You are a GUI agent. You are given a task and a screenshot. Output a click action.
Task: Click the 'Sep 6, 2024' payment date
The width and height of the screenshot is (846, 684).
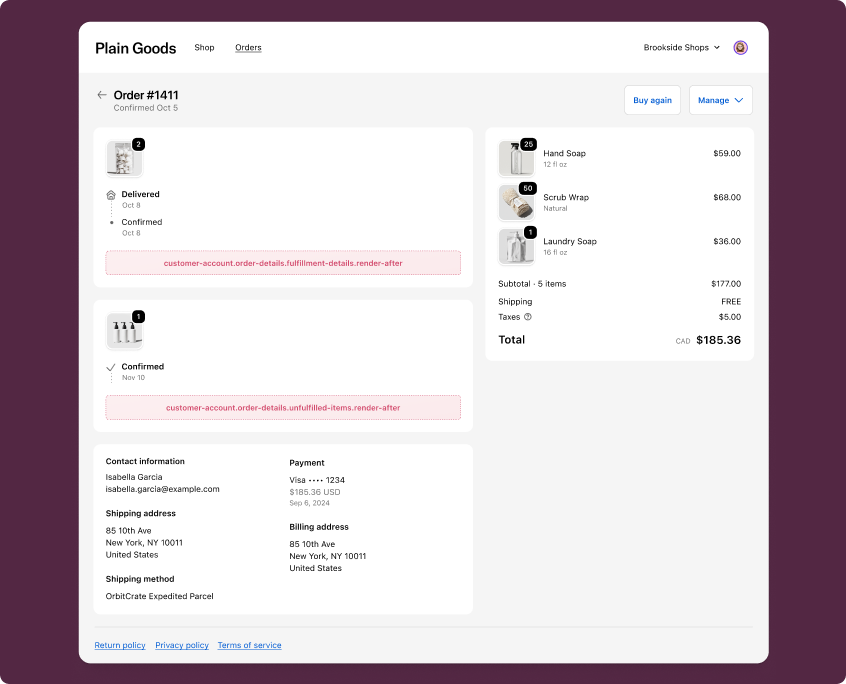(309, 503)
